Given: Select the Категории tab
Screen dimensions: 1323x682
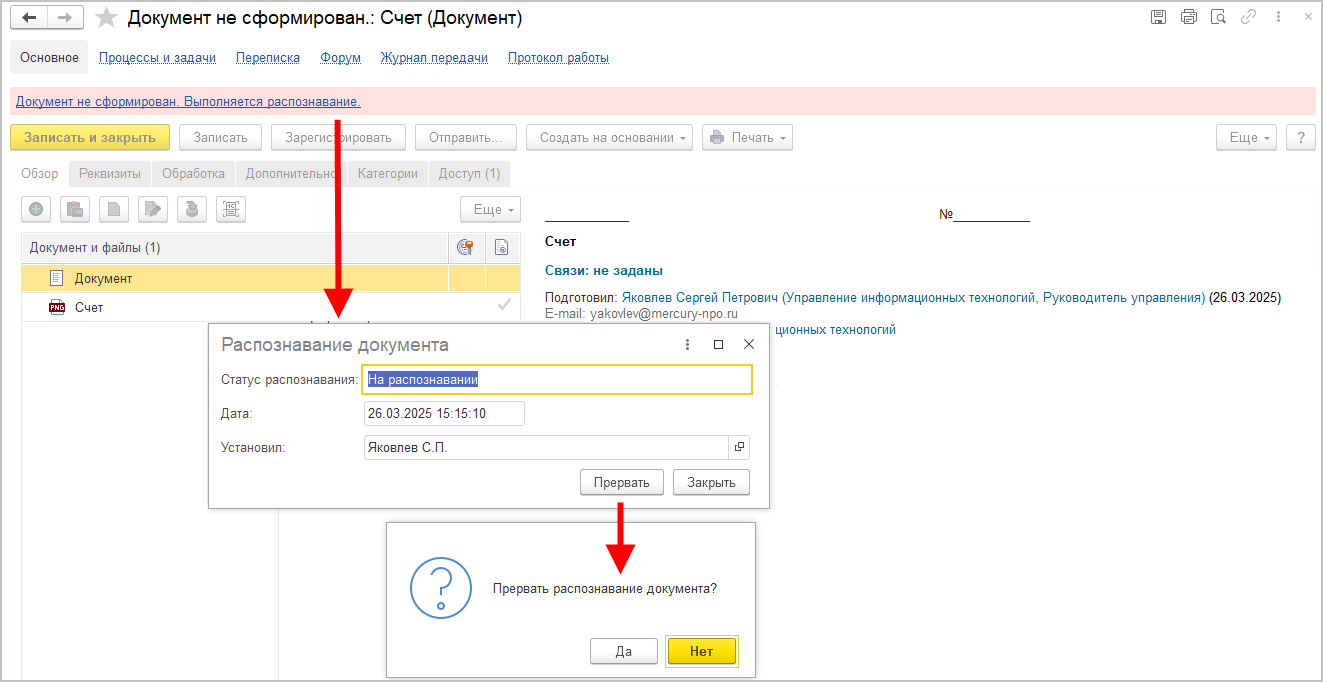Looking at the screenshot, I should coord(388,173).
